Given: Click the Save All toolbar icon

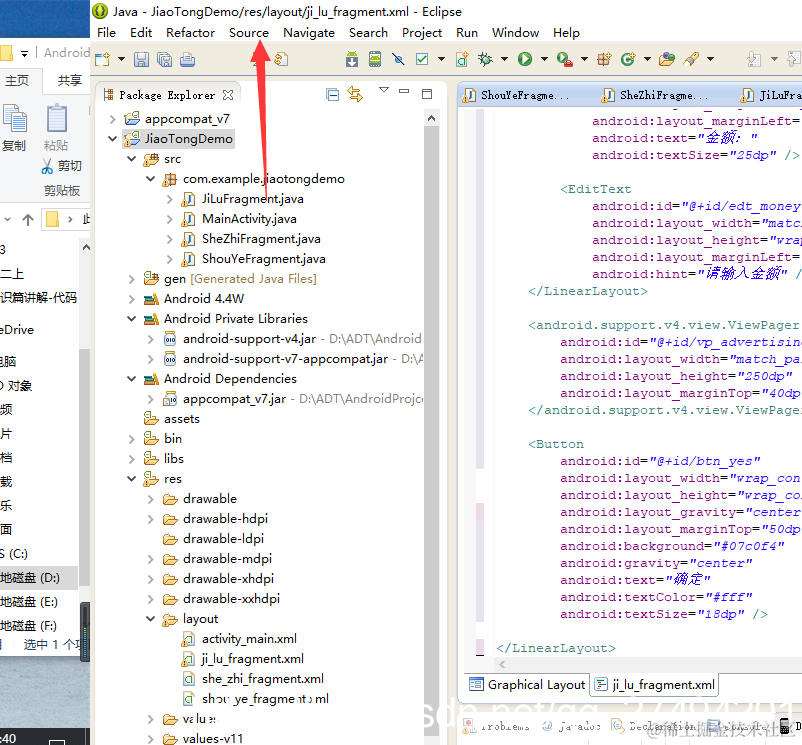Looking at the screenshot, I should pos(164,59).
